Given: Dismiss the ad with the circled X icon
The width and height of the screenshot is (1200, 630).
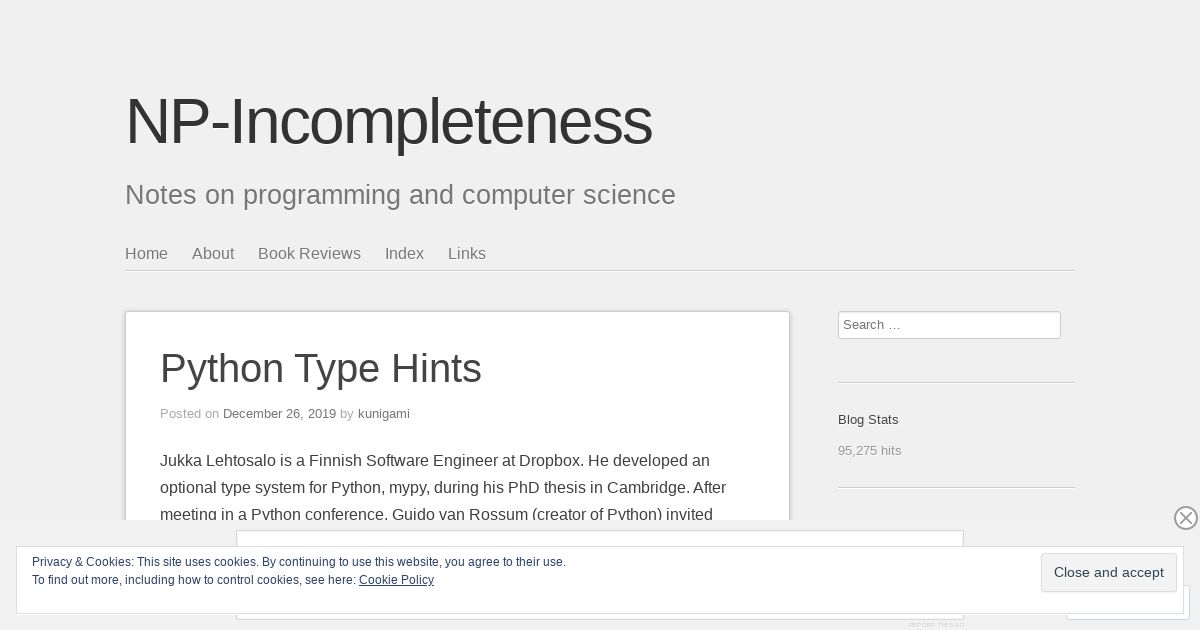Looking at the screenshot, I should (1185, 517).
